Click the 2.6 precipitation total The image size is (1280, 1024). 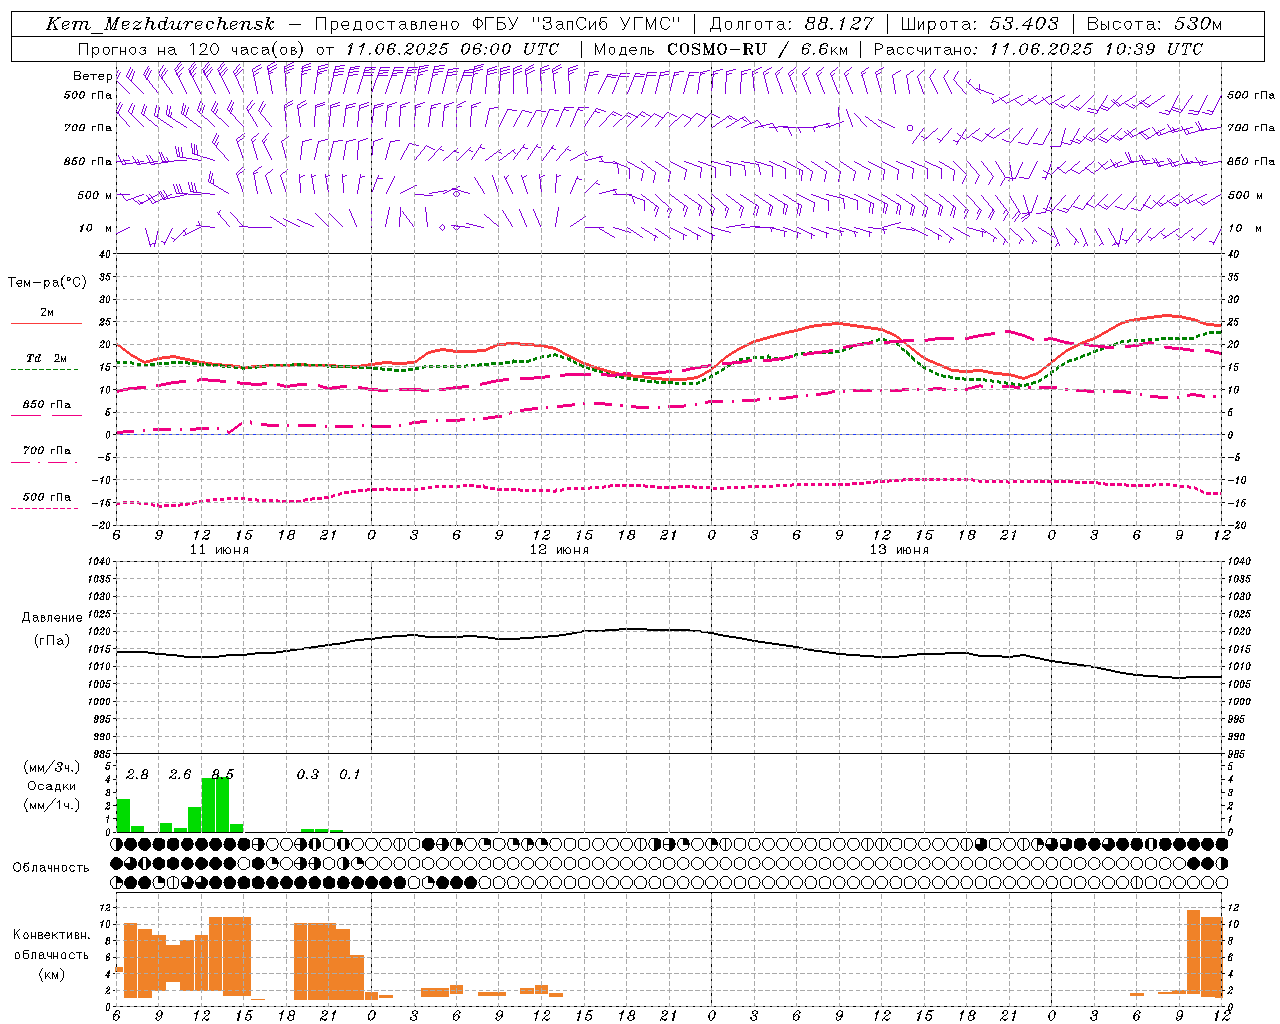pos(180,774)
